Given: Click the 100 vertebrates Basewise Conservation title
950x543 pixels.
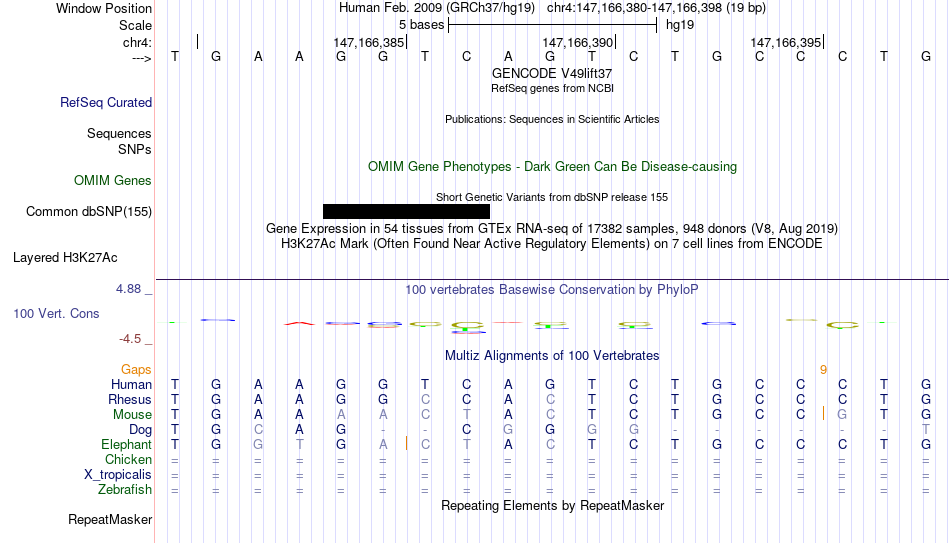Looking at the screenshot, I should [552, 290].
